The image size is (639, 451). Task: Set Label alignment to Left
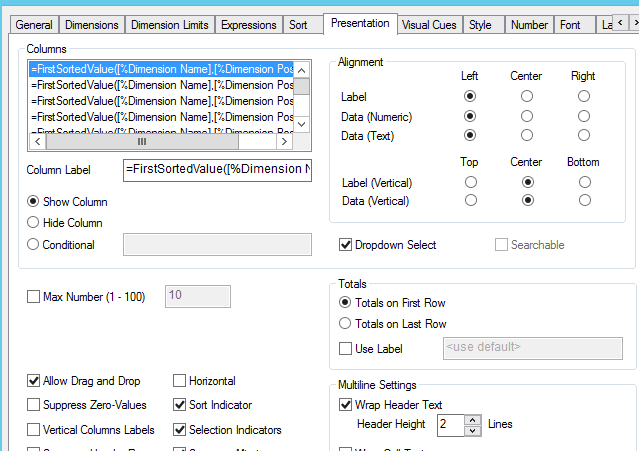pos(470,96)
